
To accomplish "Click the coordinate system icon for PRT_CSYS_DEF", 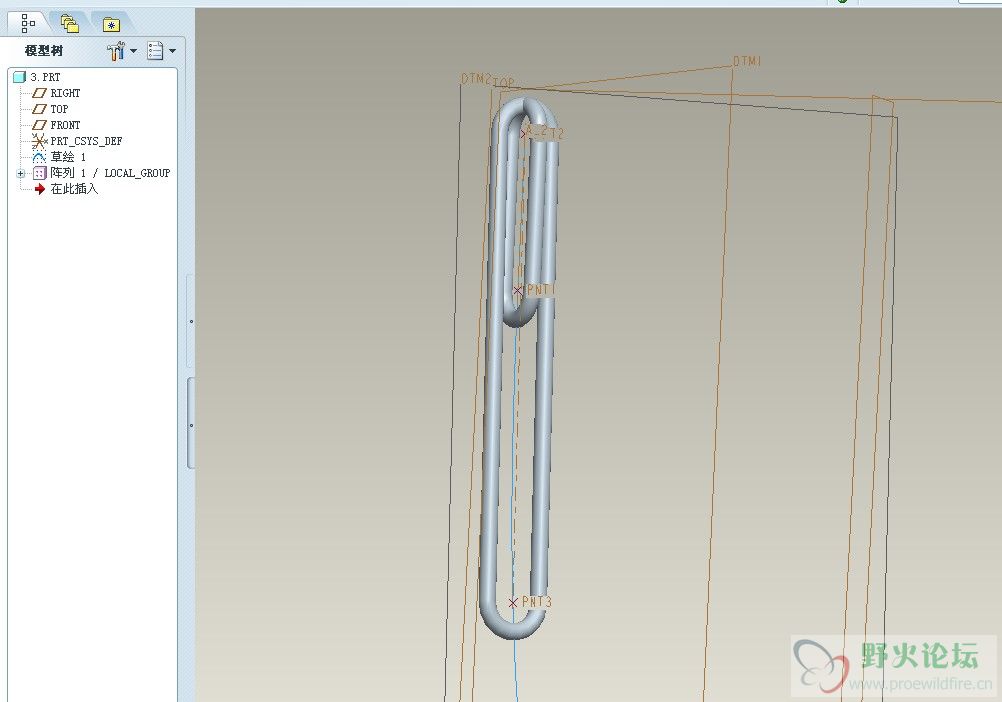I will (x=40, y=141).
